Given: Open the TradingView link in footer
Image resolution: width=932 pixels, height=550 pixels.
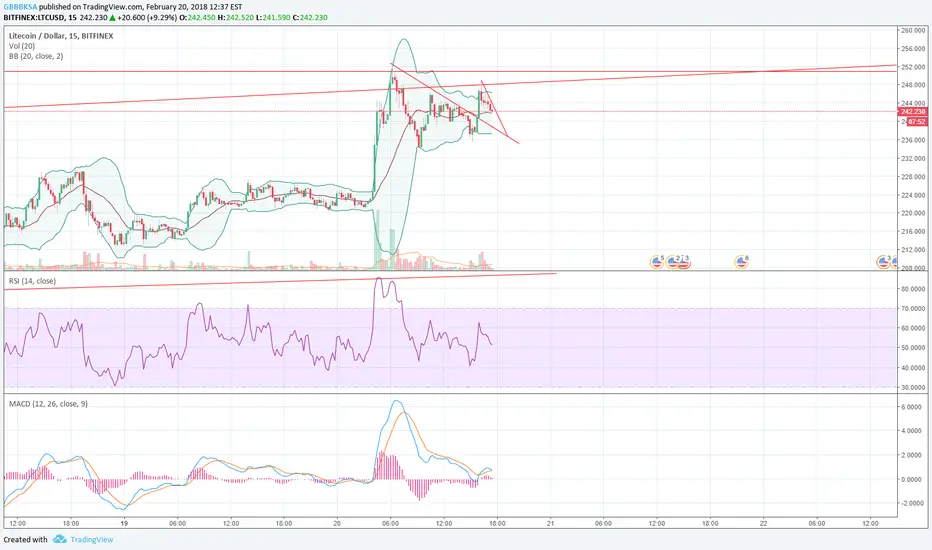Looking at the screenshot, I should (92, 539).
